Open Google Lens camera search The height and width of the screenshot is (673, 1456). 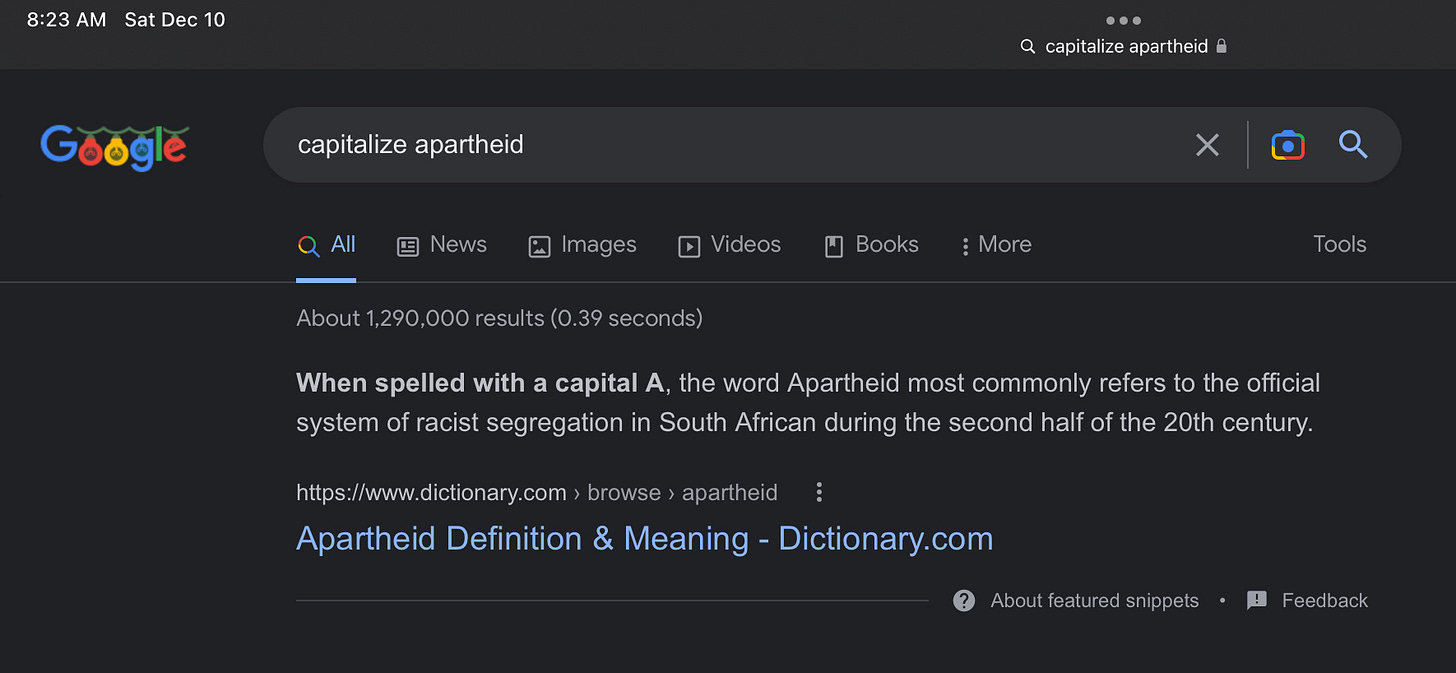[1288, 145]
